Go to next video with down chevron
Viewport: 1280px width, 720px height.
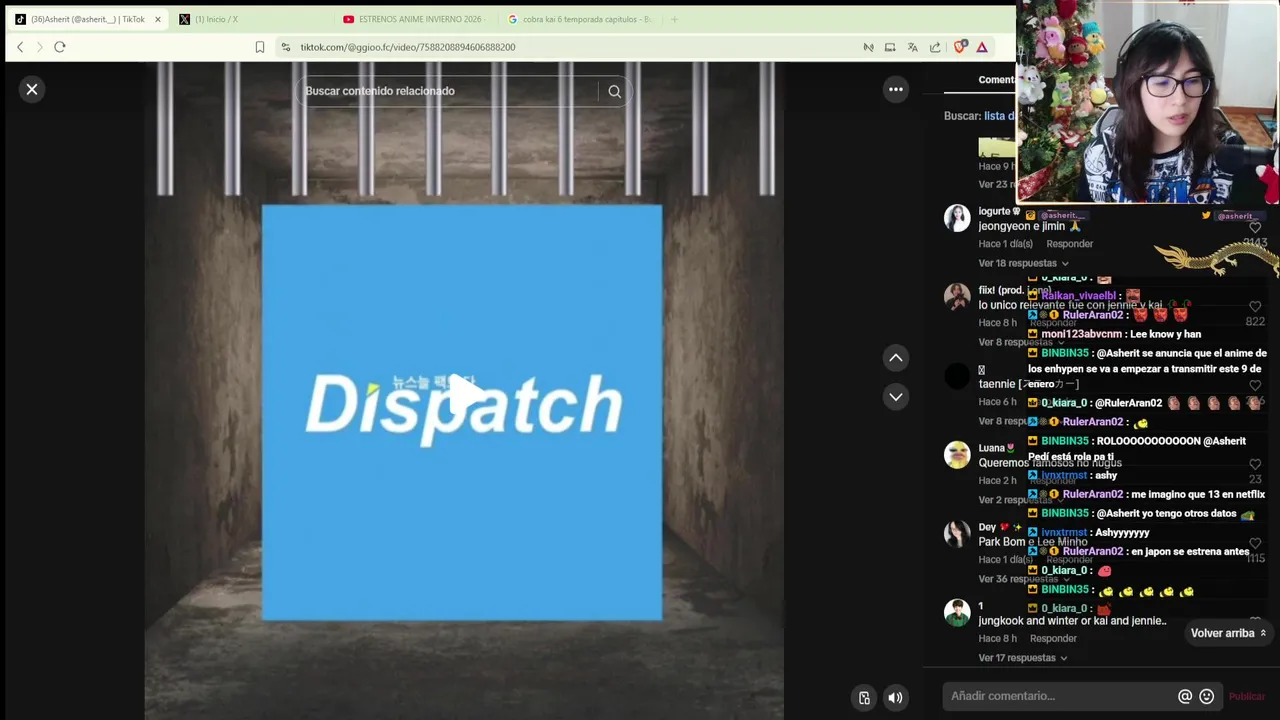pyautogui.click(x=896, y=397)
